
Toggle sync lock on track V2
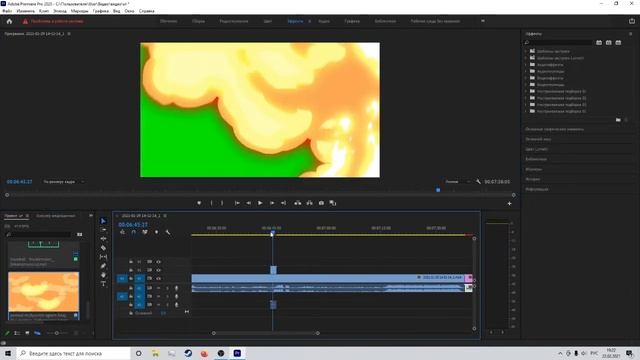(149, 270)
